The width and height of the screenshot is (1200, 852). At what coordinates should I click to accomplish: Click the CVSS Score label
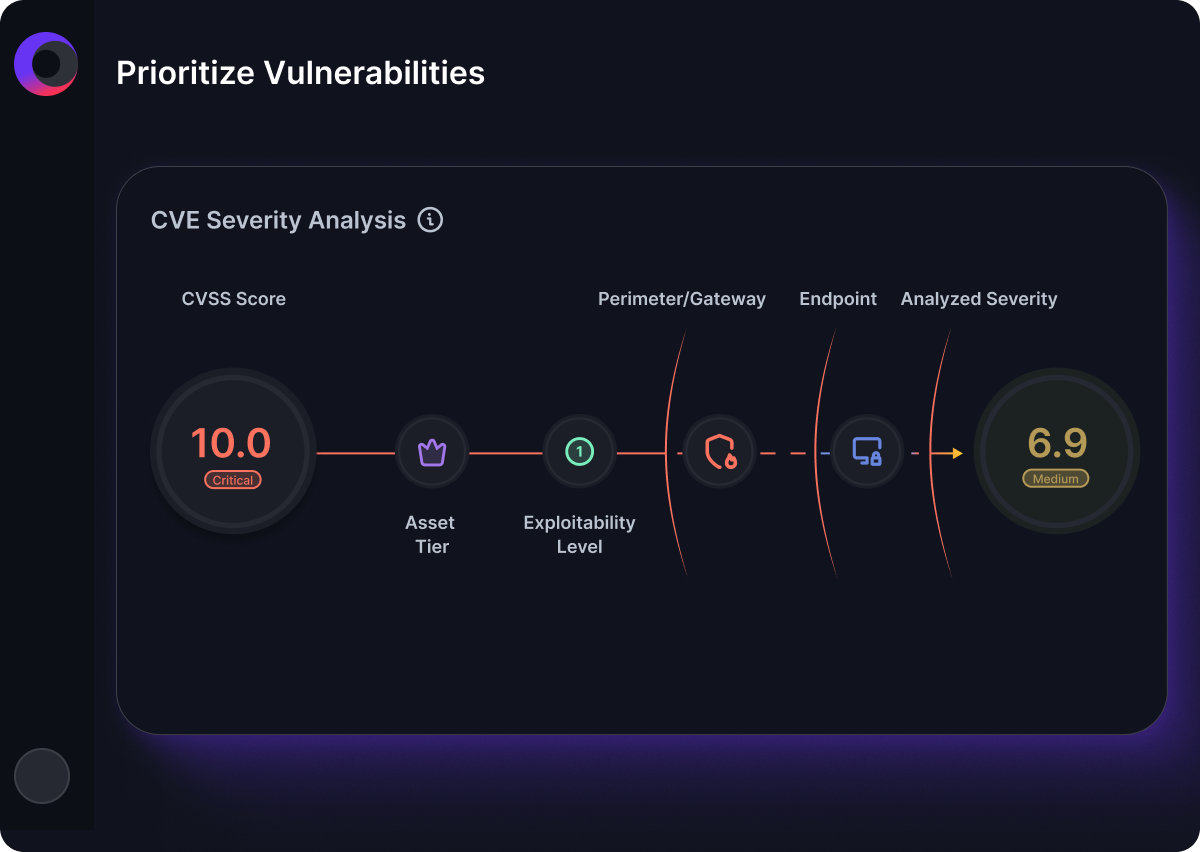click(x=234, y=299)
